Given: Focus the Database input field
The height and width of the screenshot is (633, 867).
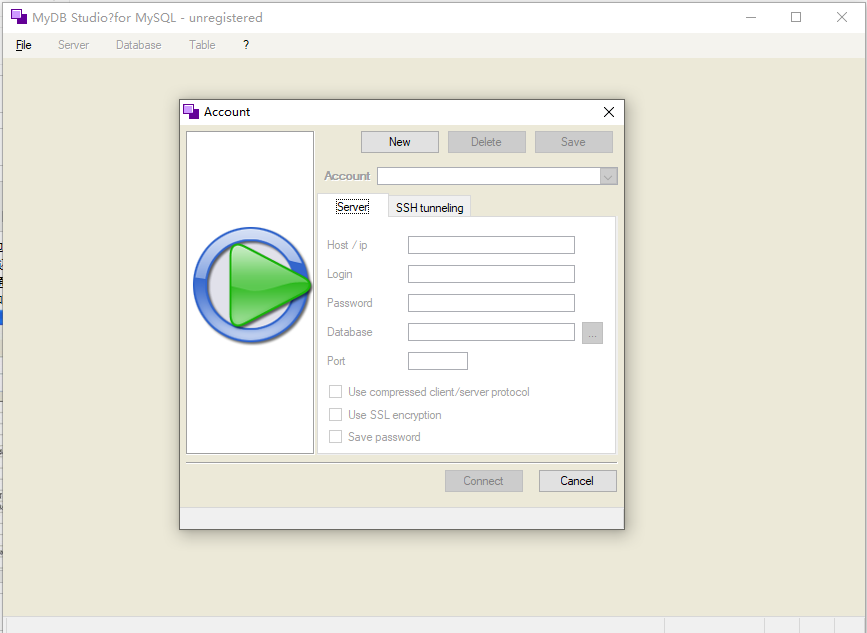Looking at the screenshot, I should click(x=491, y=332).
